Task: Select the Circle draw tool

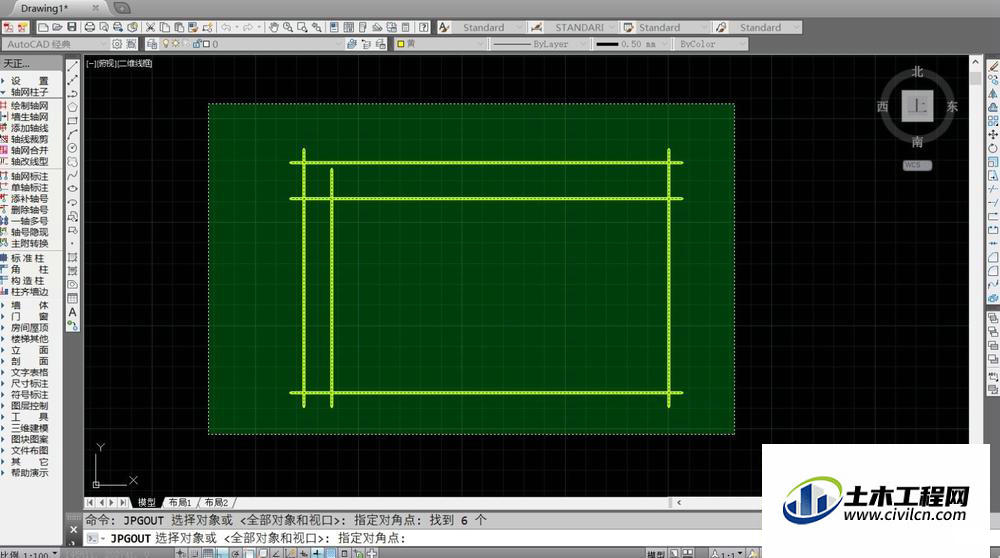Action: tap(73, 148)
